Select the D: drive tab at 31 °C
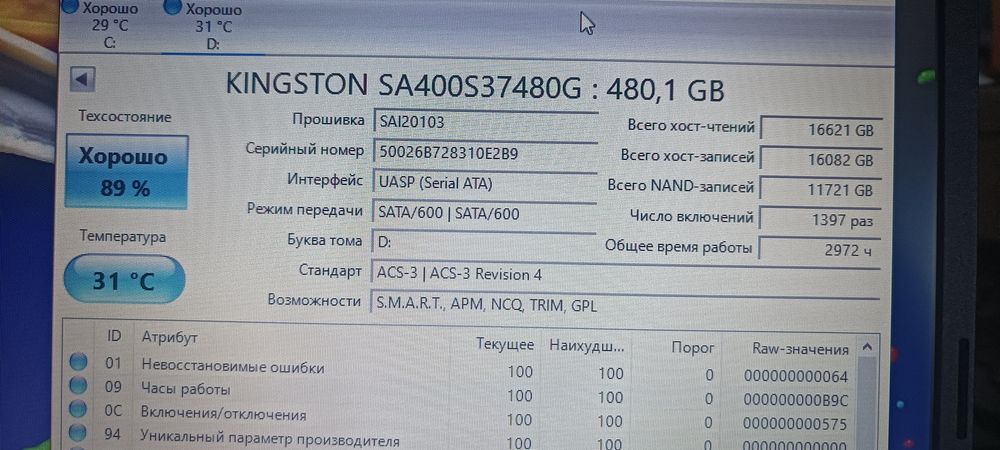 [212, 25]
